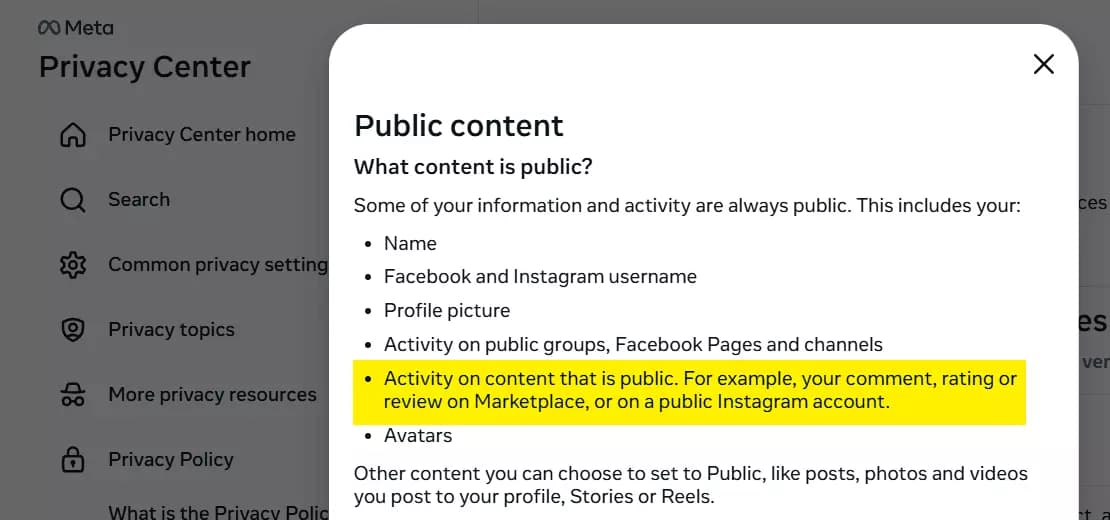
Task: Click the Search magnifier icon
Action: [72, 200]
